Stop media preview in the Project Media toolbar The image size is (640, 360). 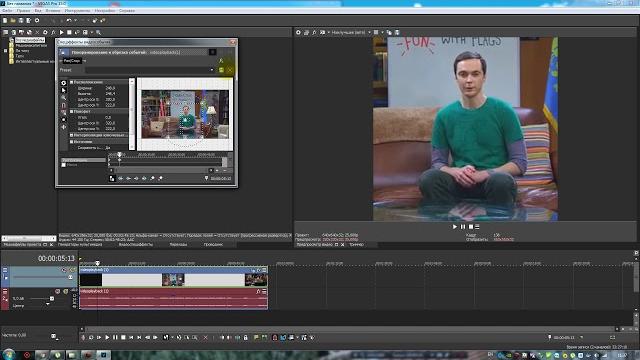point(69,32)
